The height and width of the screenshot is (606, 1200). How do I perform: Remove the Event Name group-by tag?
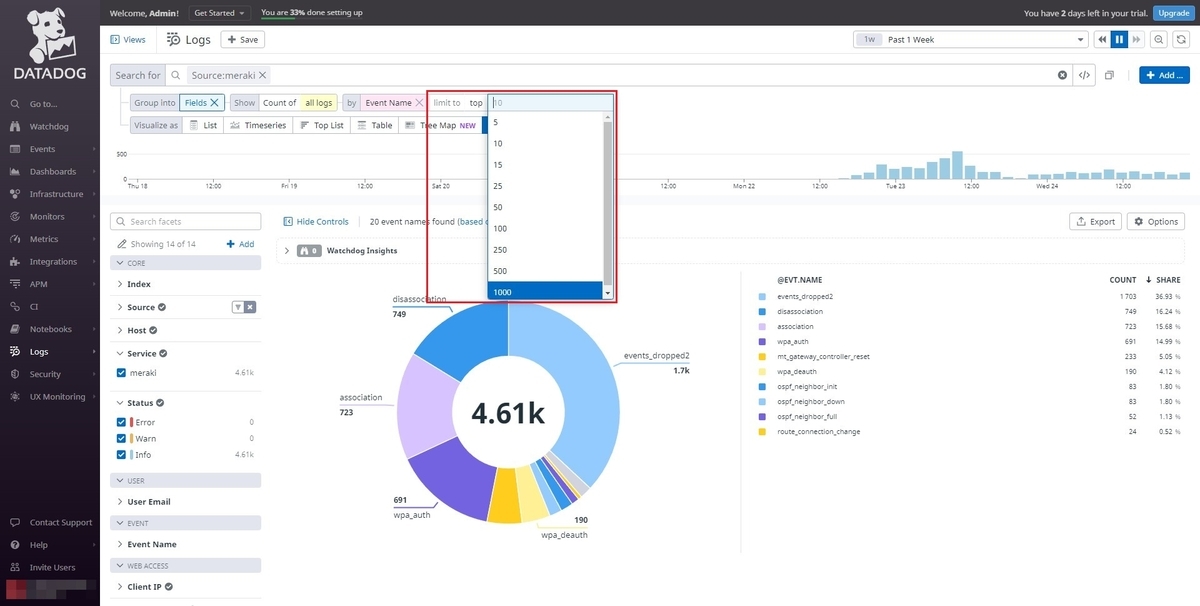[x=419, y=102]
